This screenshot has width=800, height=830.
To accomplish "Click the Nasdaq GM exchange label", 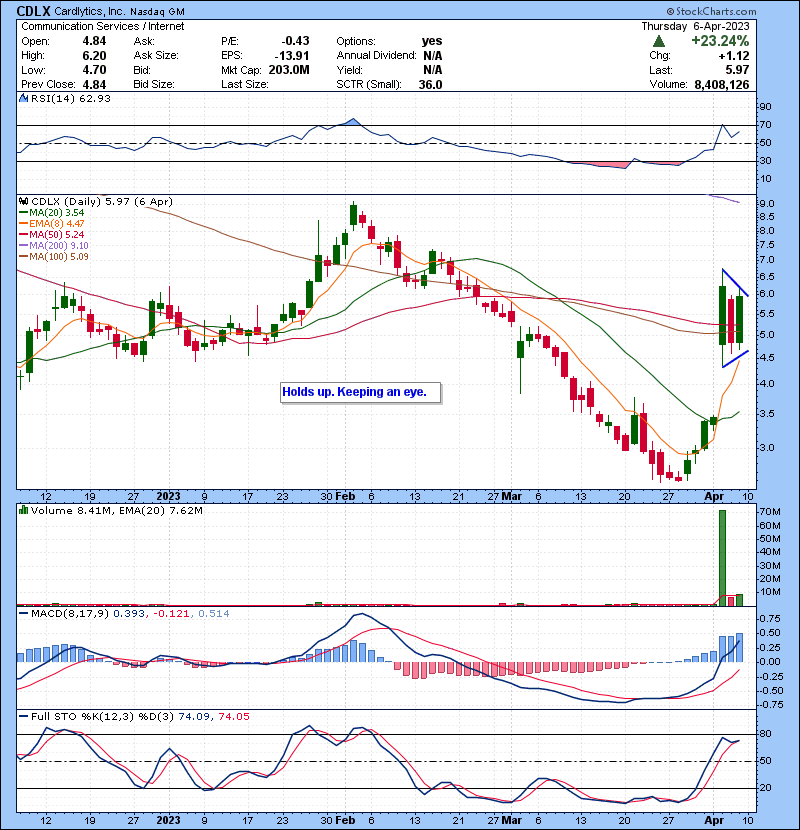I will click(x=157, y=11).
